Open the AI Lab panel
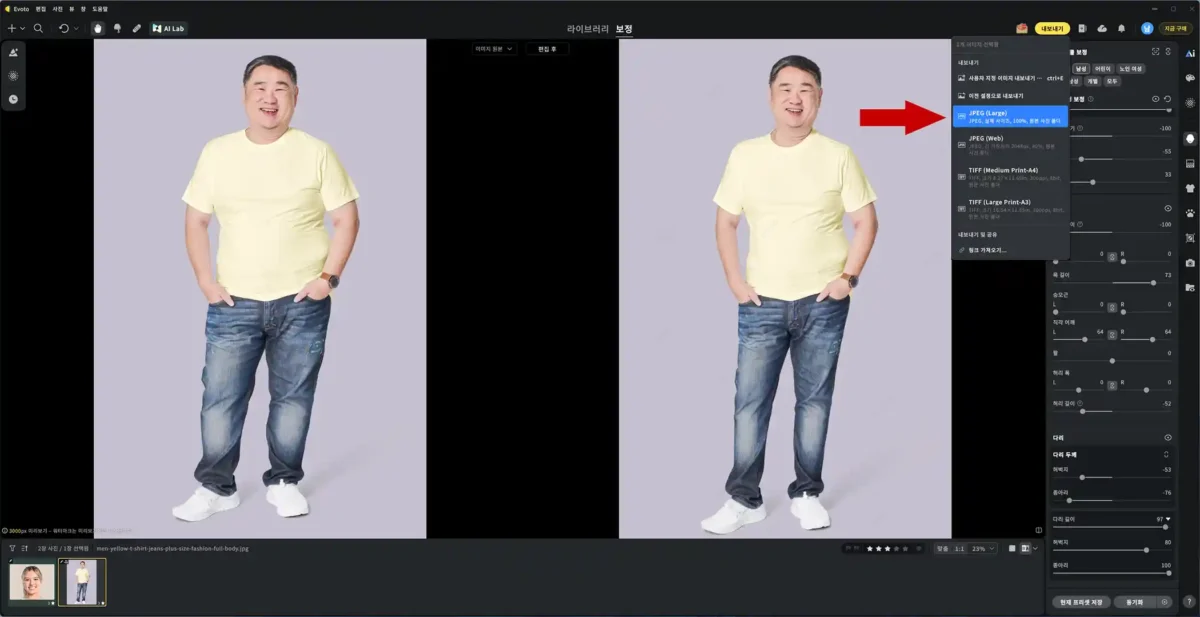 coord(168,28)
